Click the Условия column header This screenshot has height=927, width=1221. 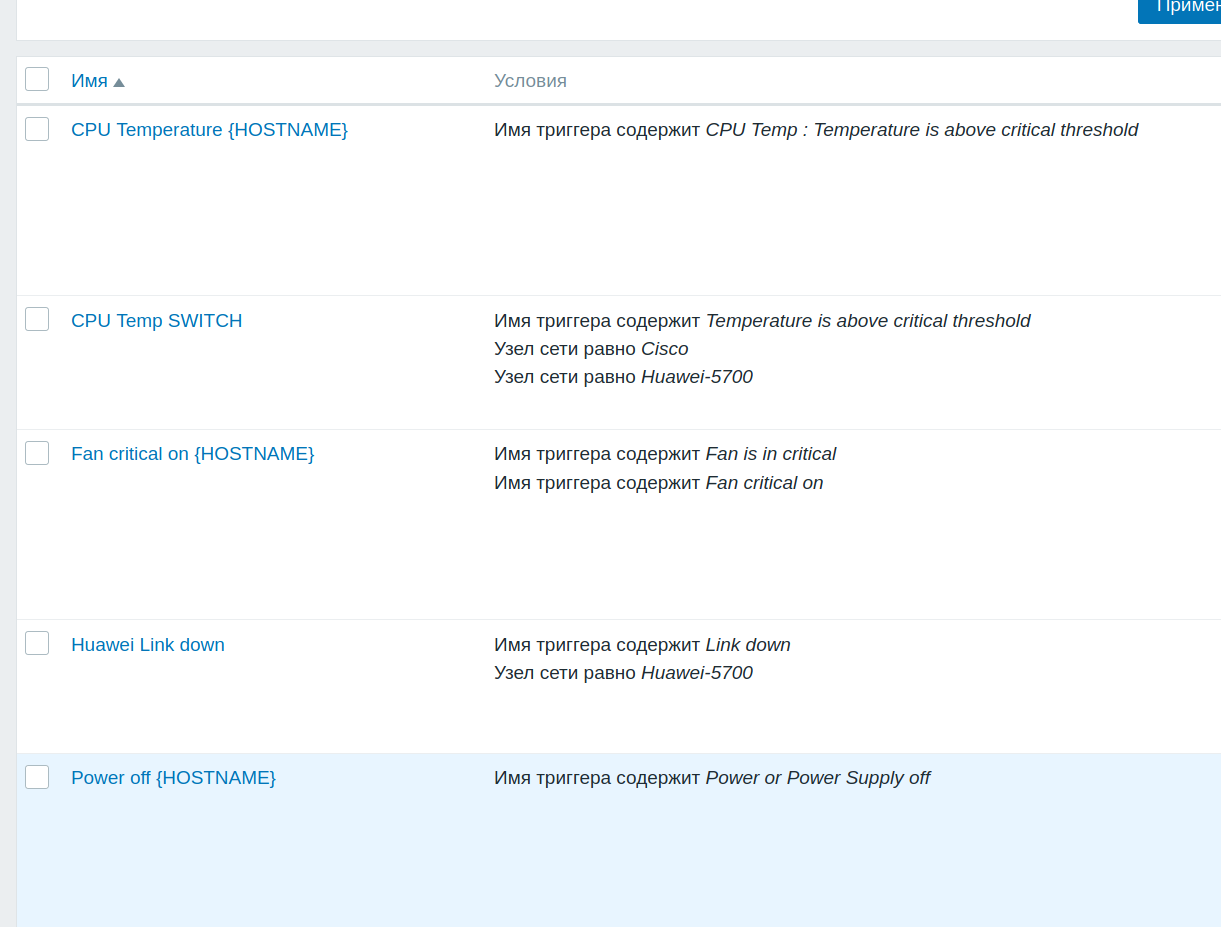tap(530, 81)
